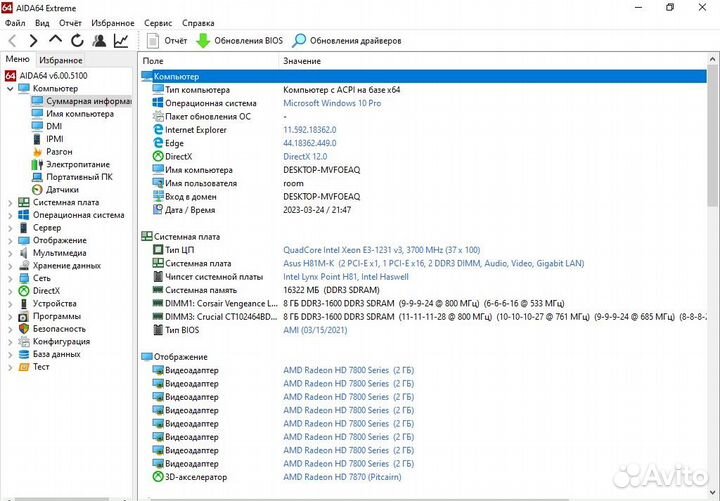Select the highlighted Компьютер header row
720x501 pixels.
423,77
